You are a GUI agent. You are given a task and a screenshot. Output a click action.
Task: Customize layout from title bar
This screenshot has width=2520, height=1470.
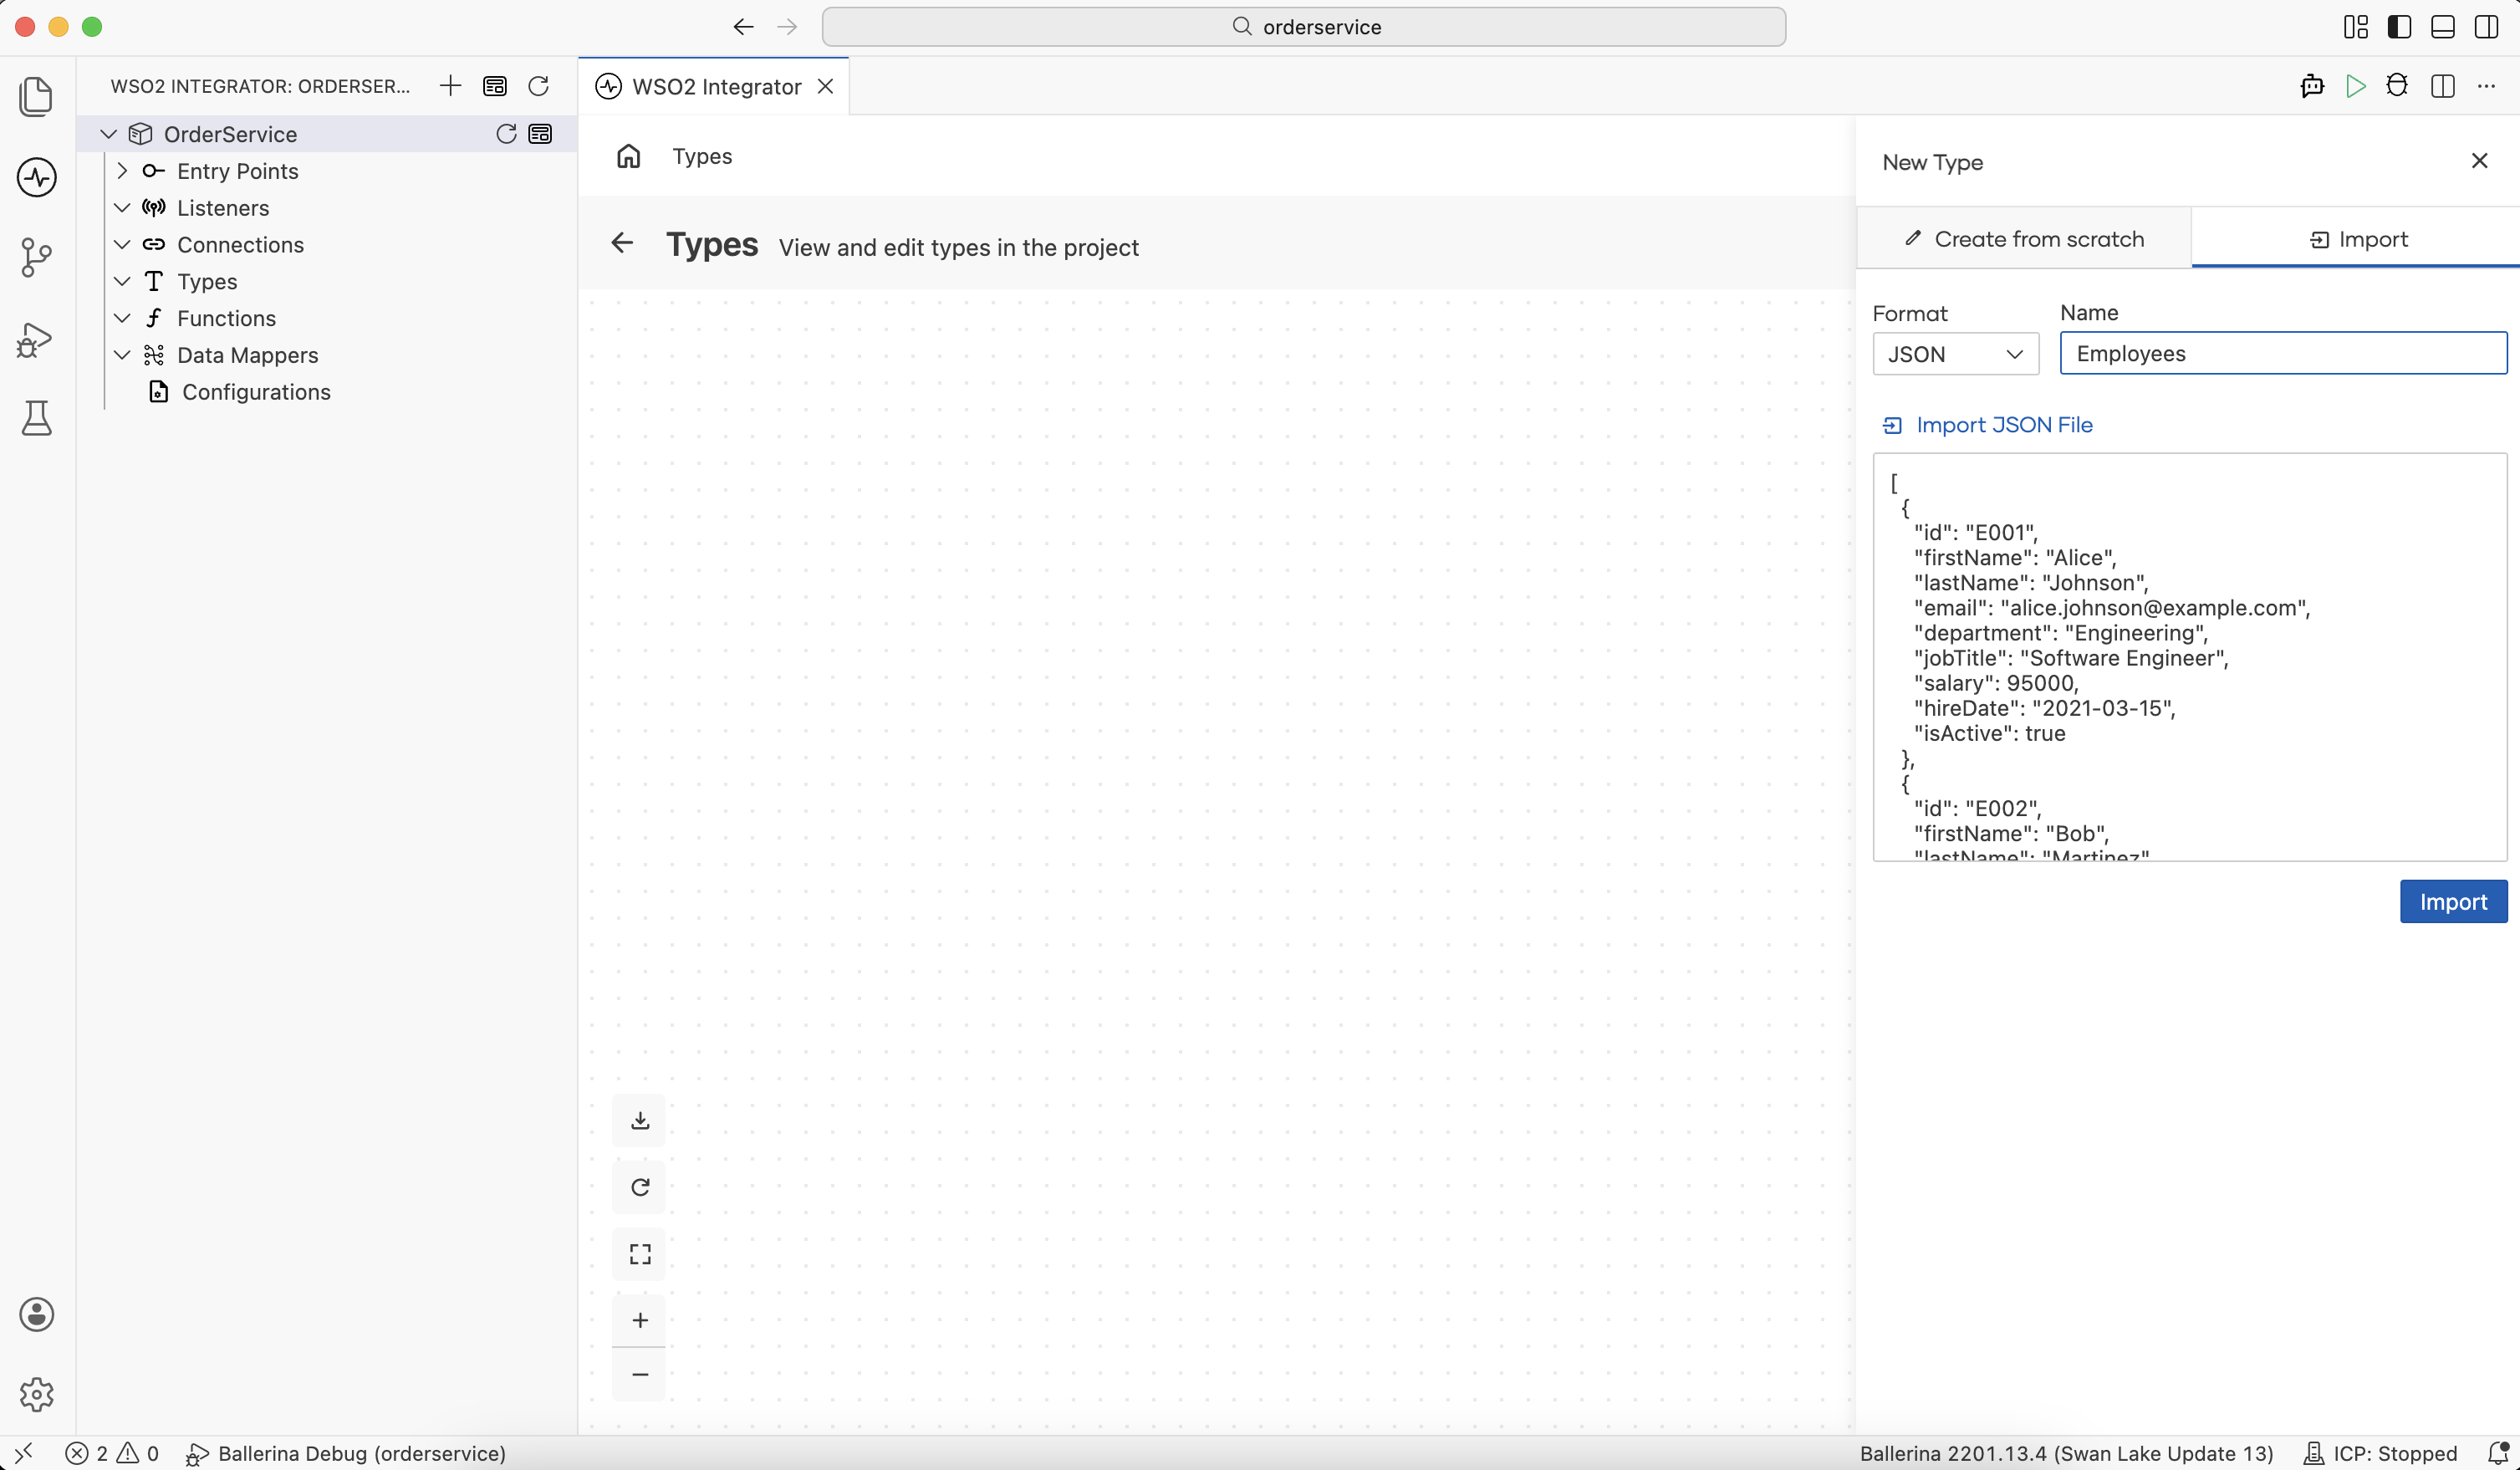click(2356, 27)
